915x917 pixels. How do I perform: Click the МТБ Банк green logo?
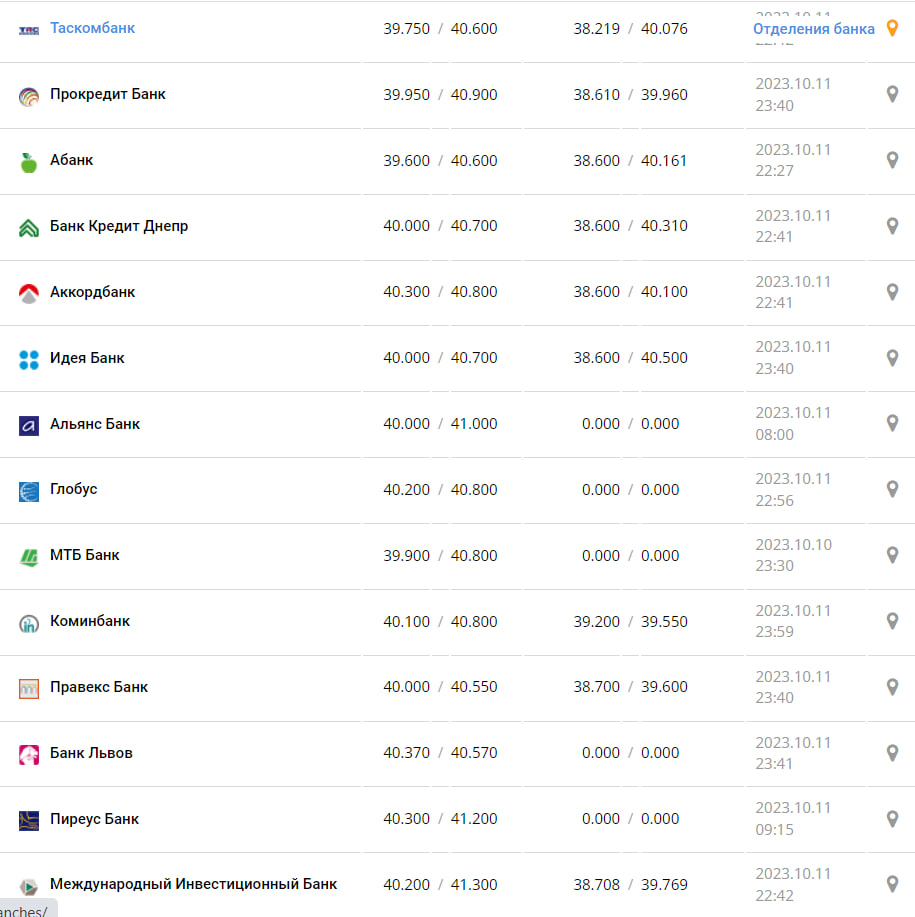pos(29,557)
